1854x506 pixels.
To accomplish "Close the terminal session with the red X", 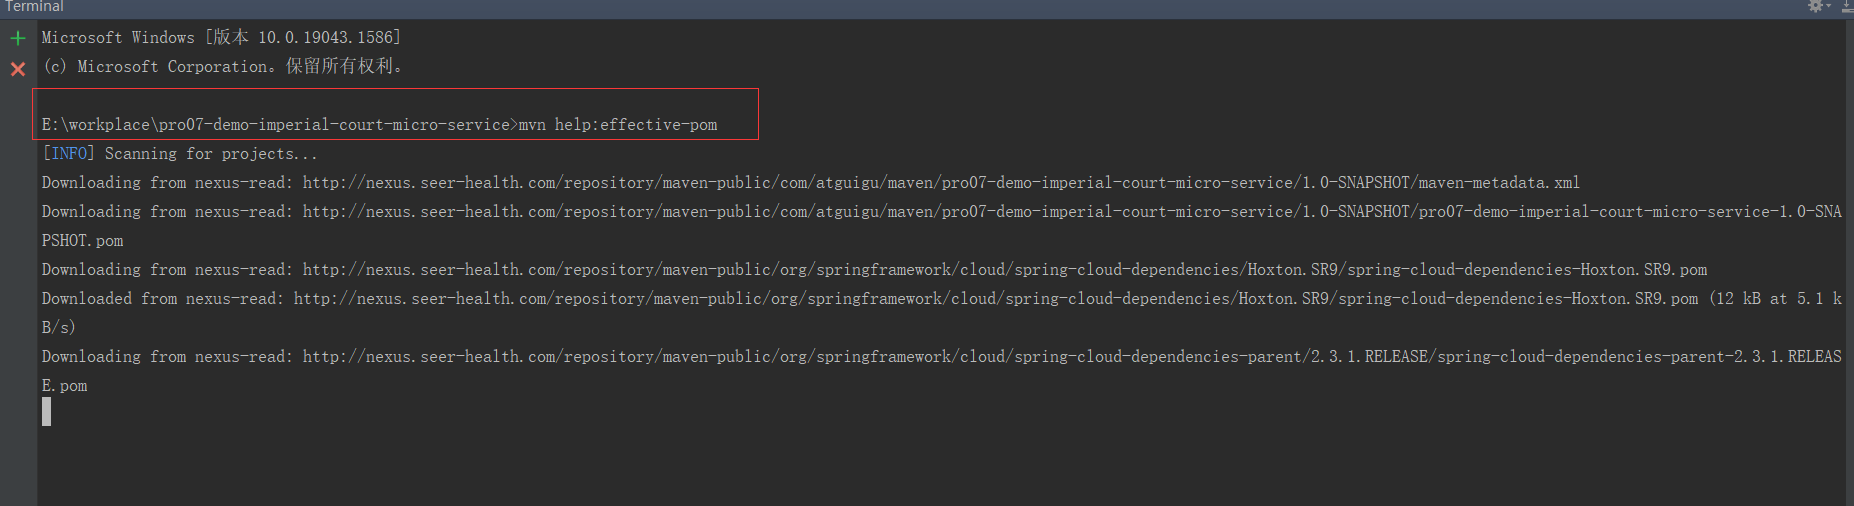I will (18, 69).
